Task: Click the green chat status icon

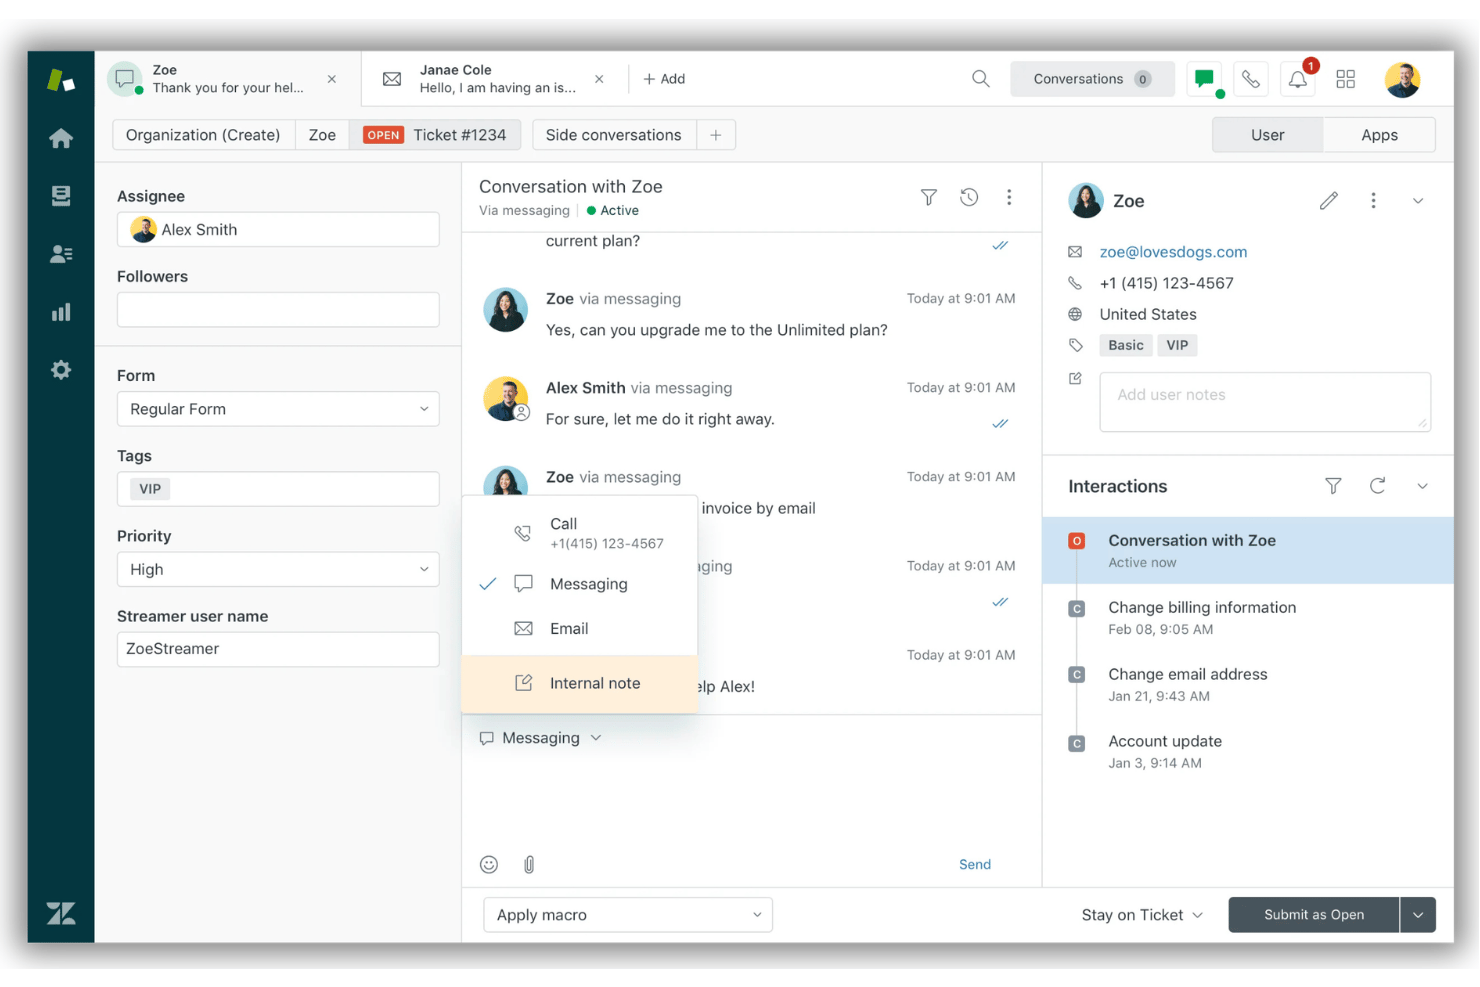Action: pyautogui.click(x=1205, y=79)
